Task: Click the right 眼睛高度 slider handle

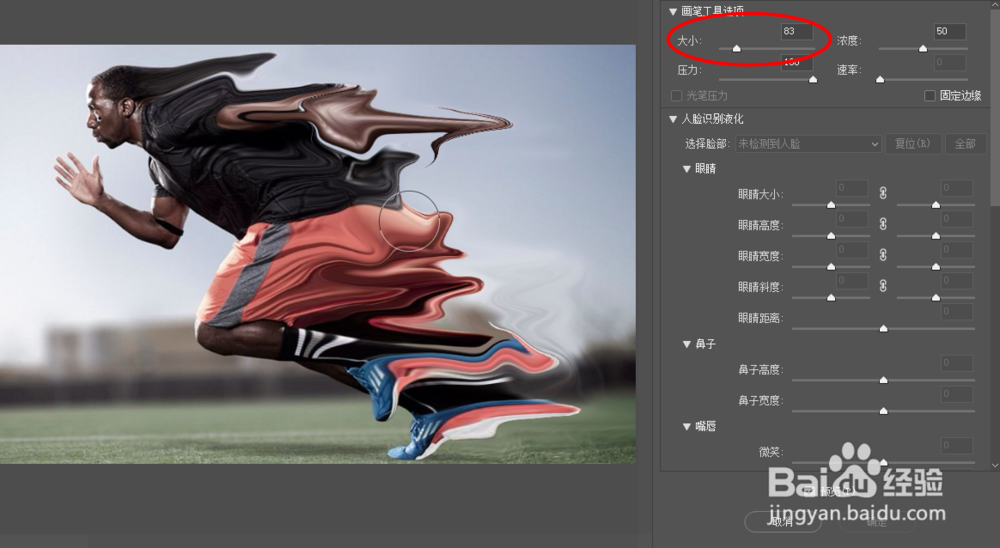Action: point(936,236)
